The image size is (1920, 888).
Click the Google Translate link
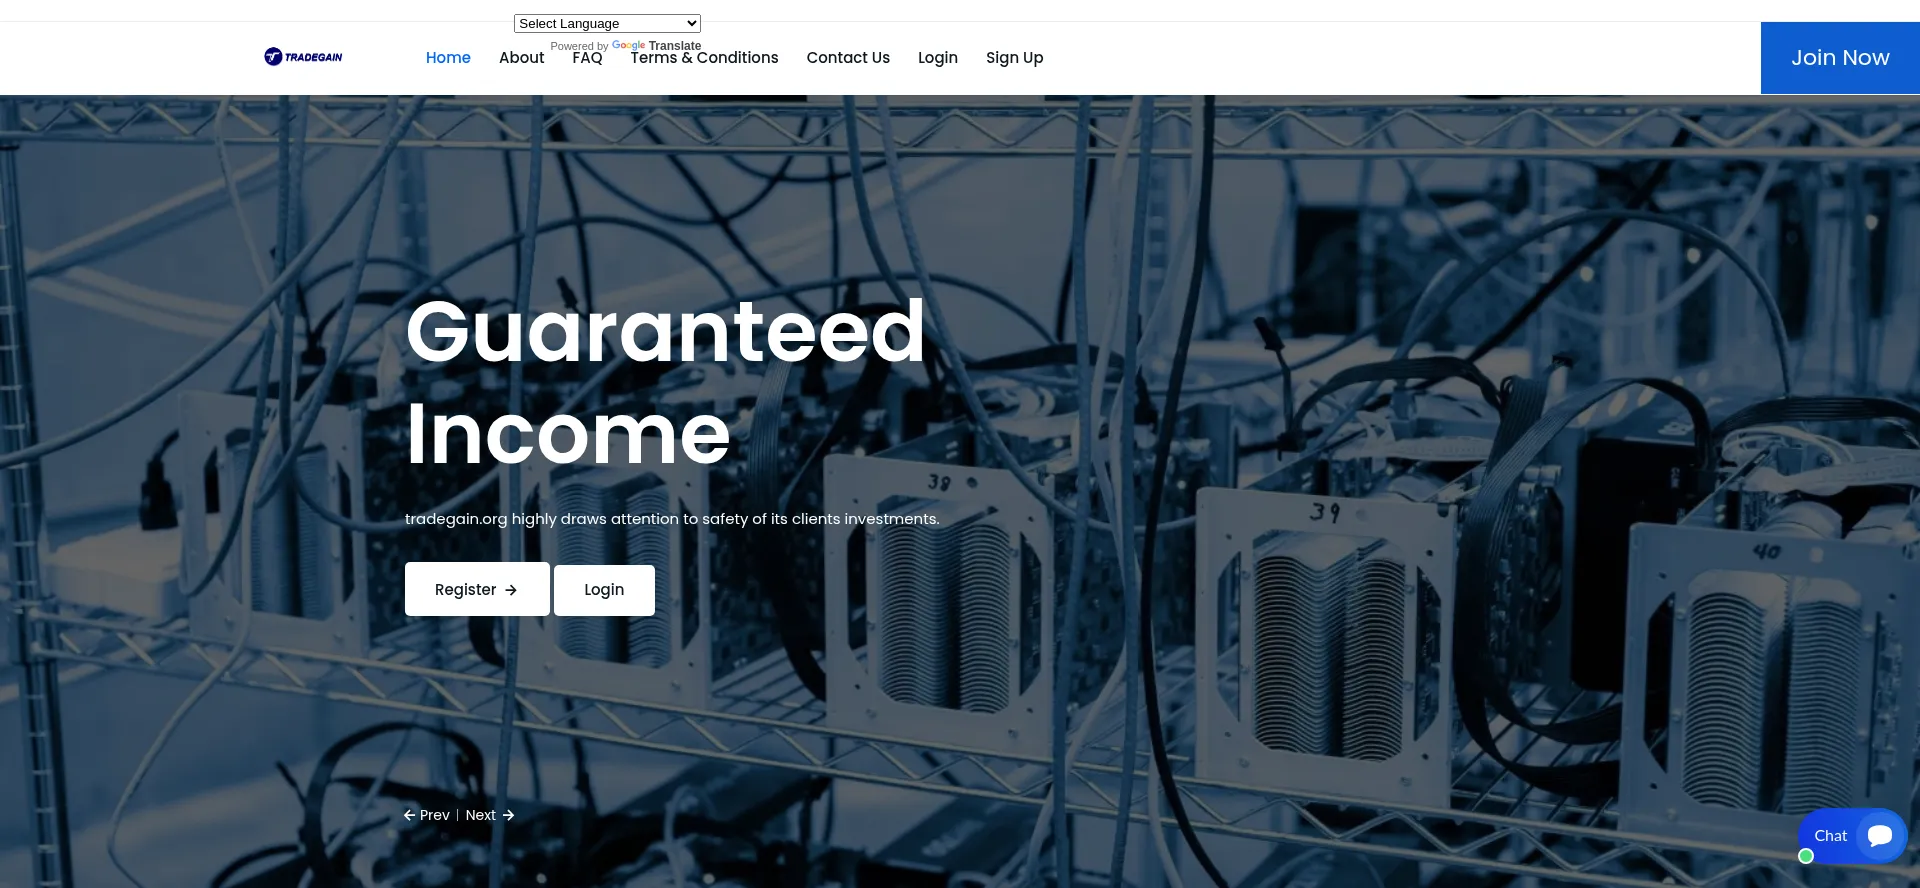pyautogui.click(x=656, y=45)
